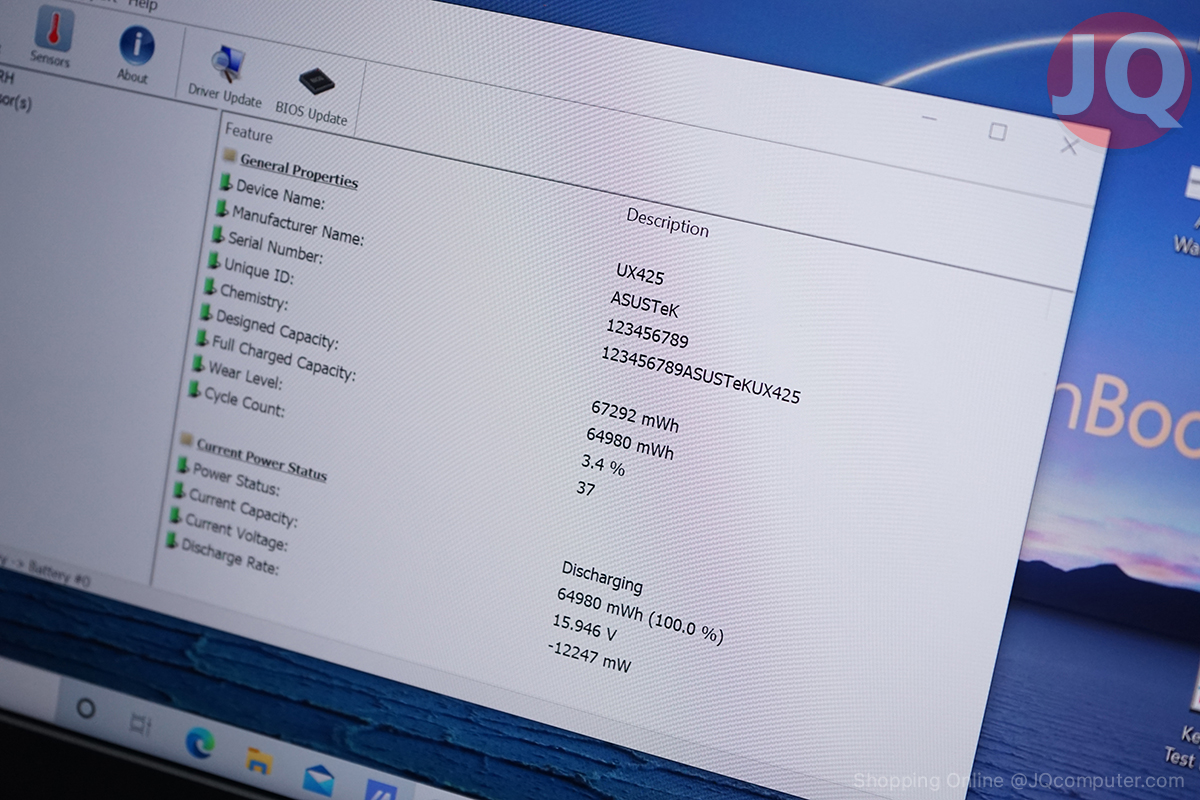Open Task View on the taskbar
The image size is (1200, 800).
141,723
